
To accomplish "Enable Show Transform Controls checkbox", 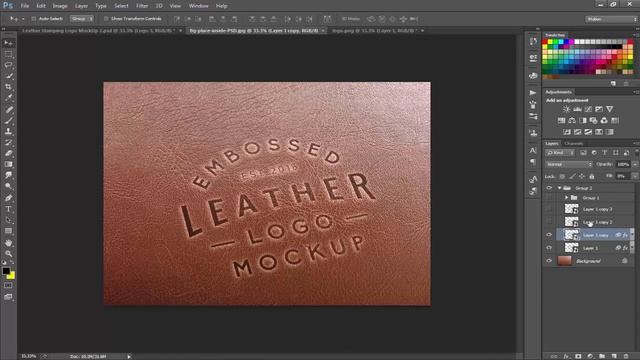I will [106, 19].
